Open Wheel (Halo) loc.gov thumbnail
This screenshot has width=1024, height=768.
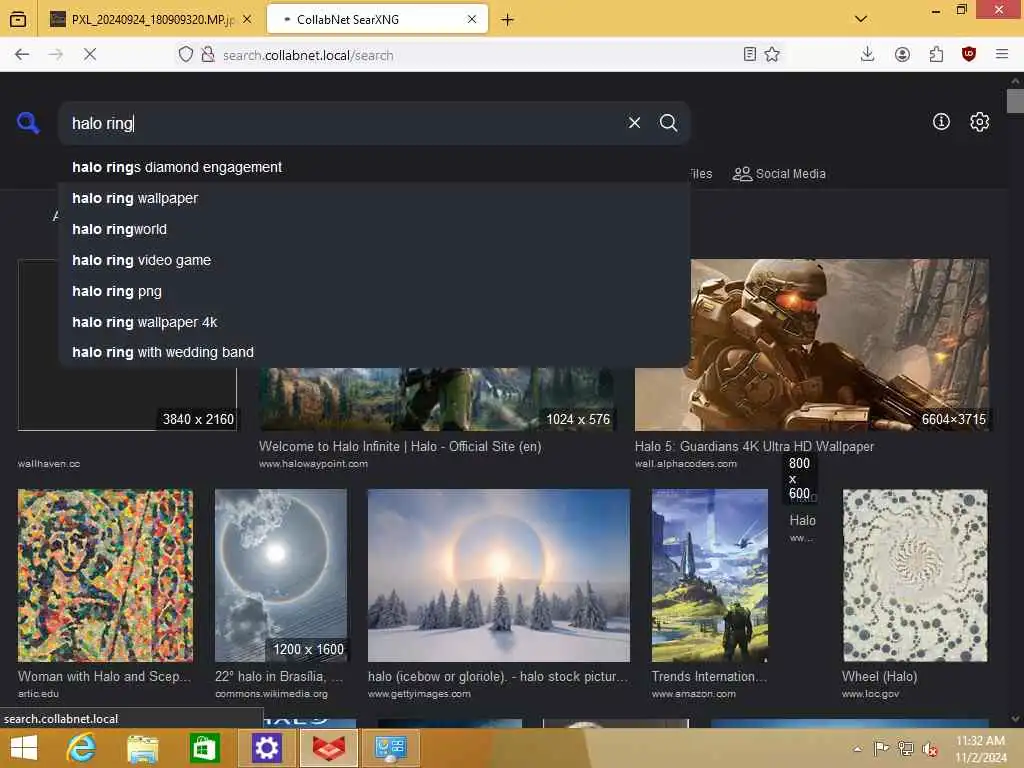click(915, 575)
